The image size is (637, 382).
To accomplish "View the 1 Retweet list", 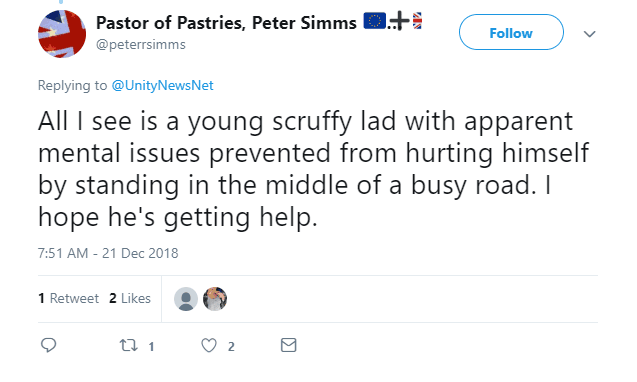I will click(x=68, y=298).
